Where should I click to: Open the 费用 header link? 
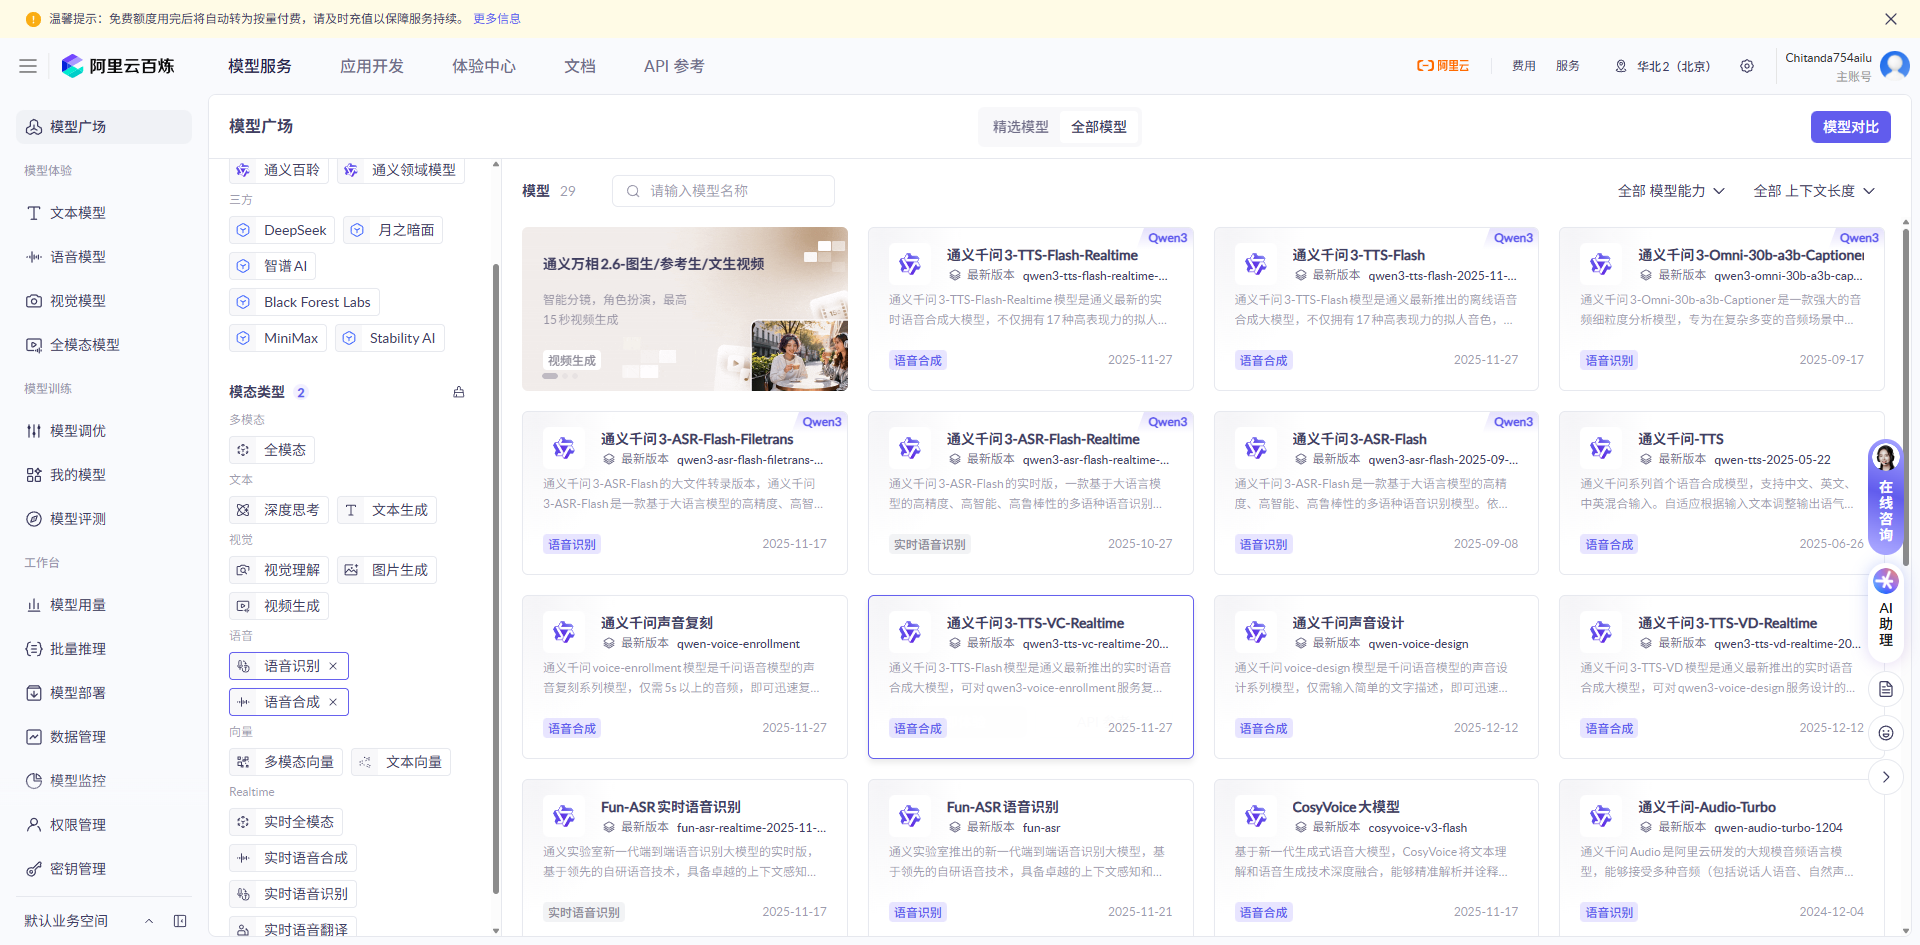click(1524, 66)
